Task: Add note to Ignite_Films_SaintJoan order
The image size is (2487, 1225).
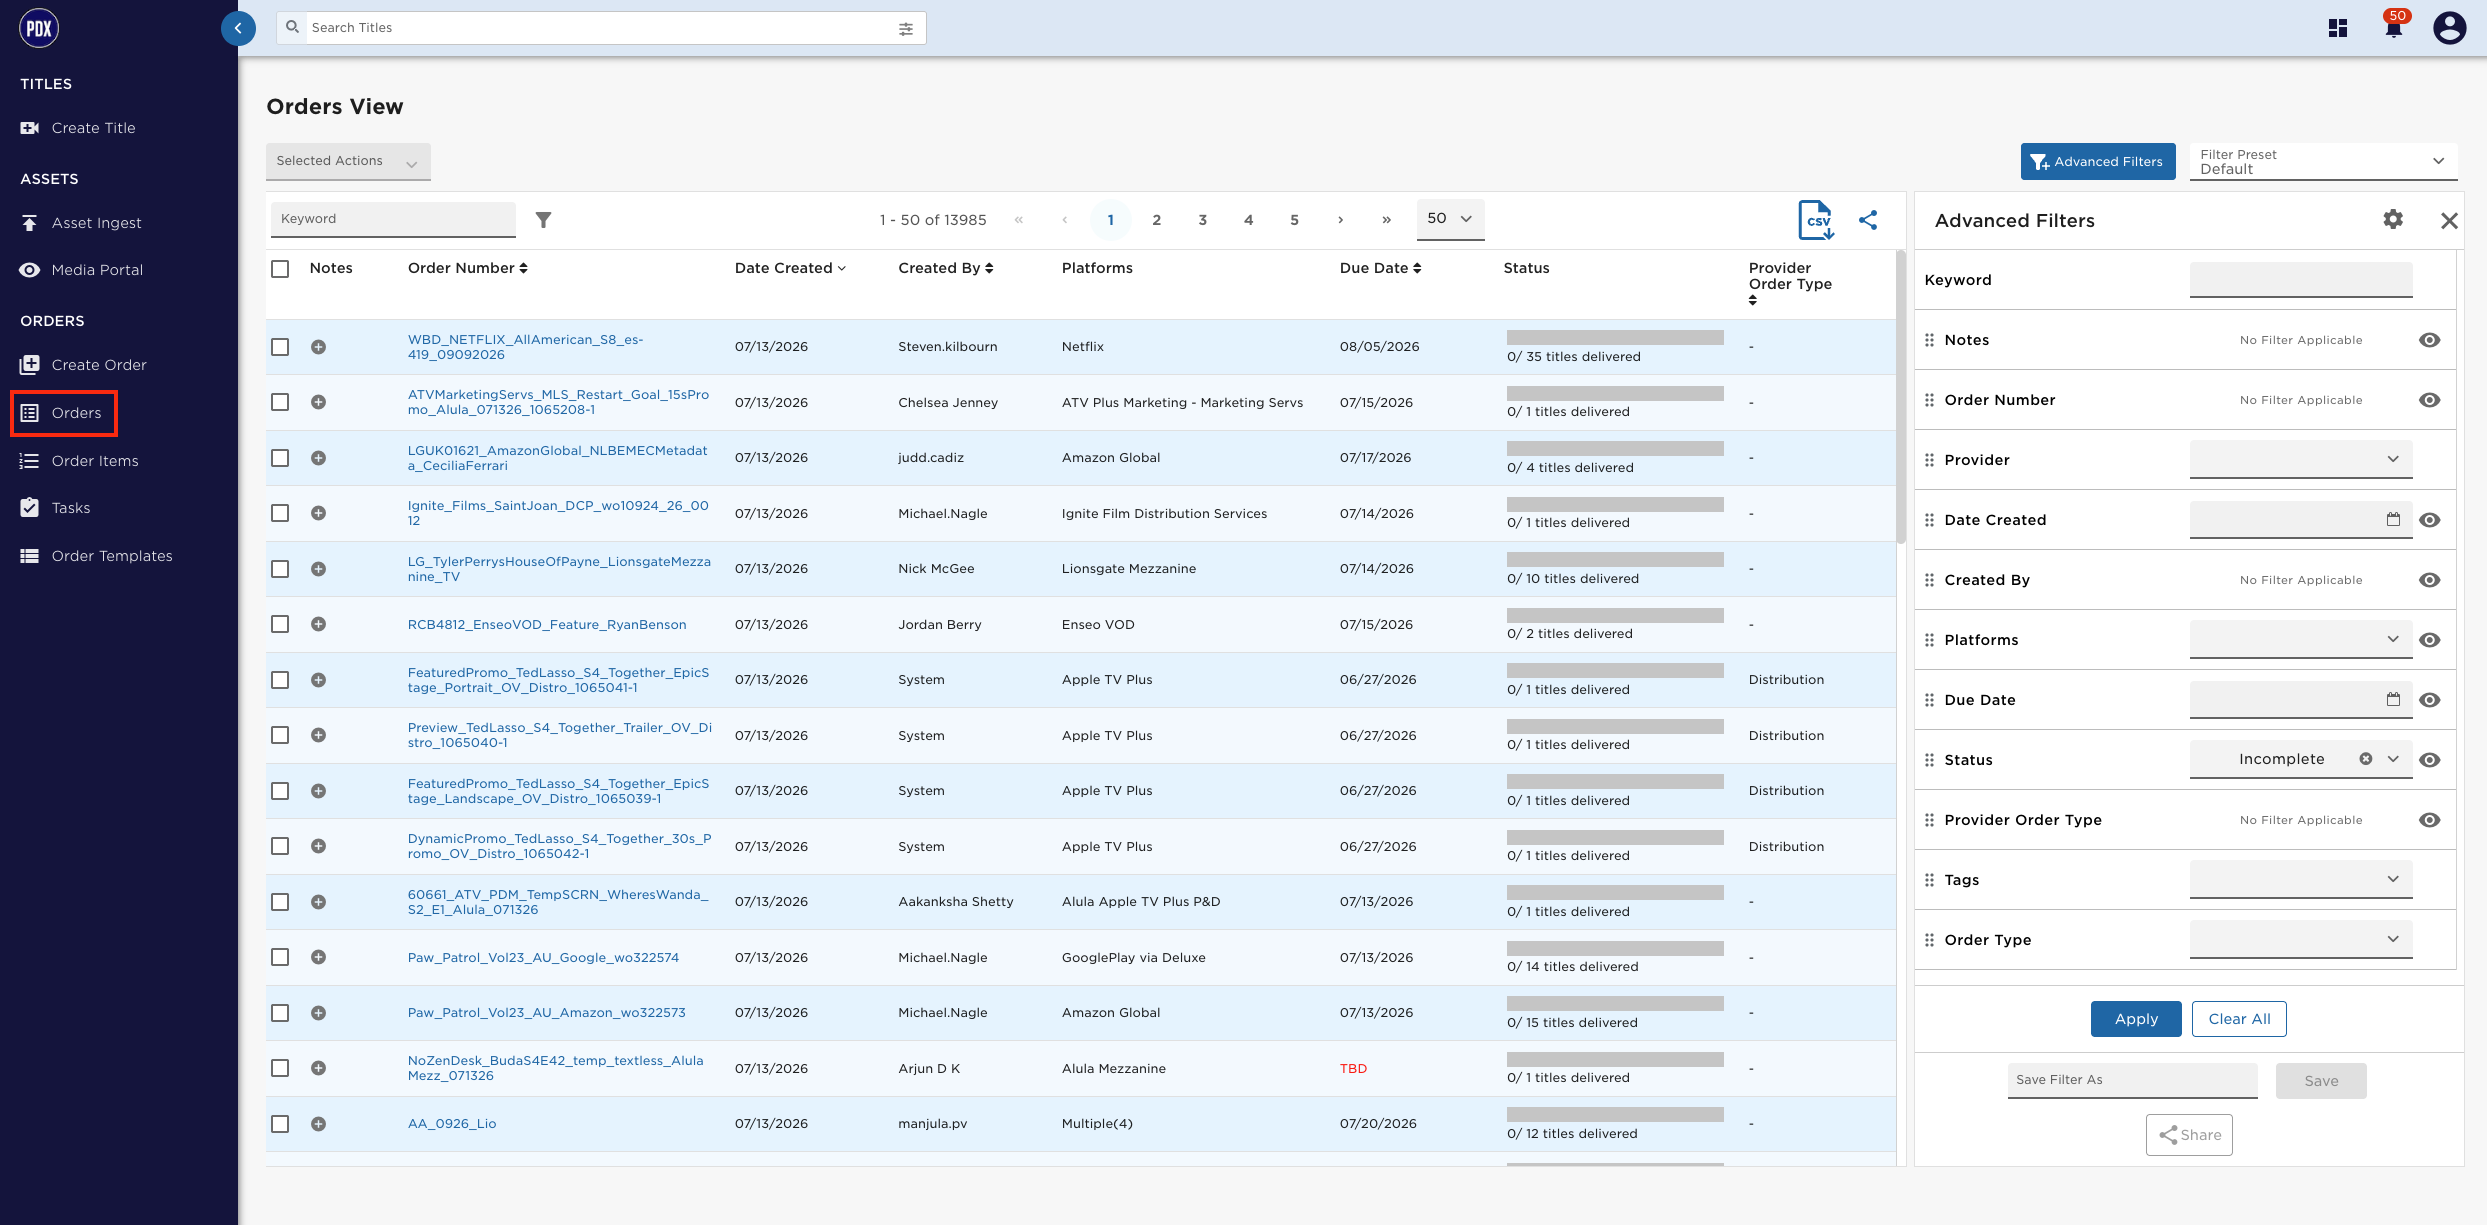Action: point(318,513)
